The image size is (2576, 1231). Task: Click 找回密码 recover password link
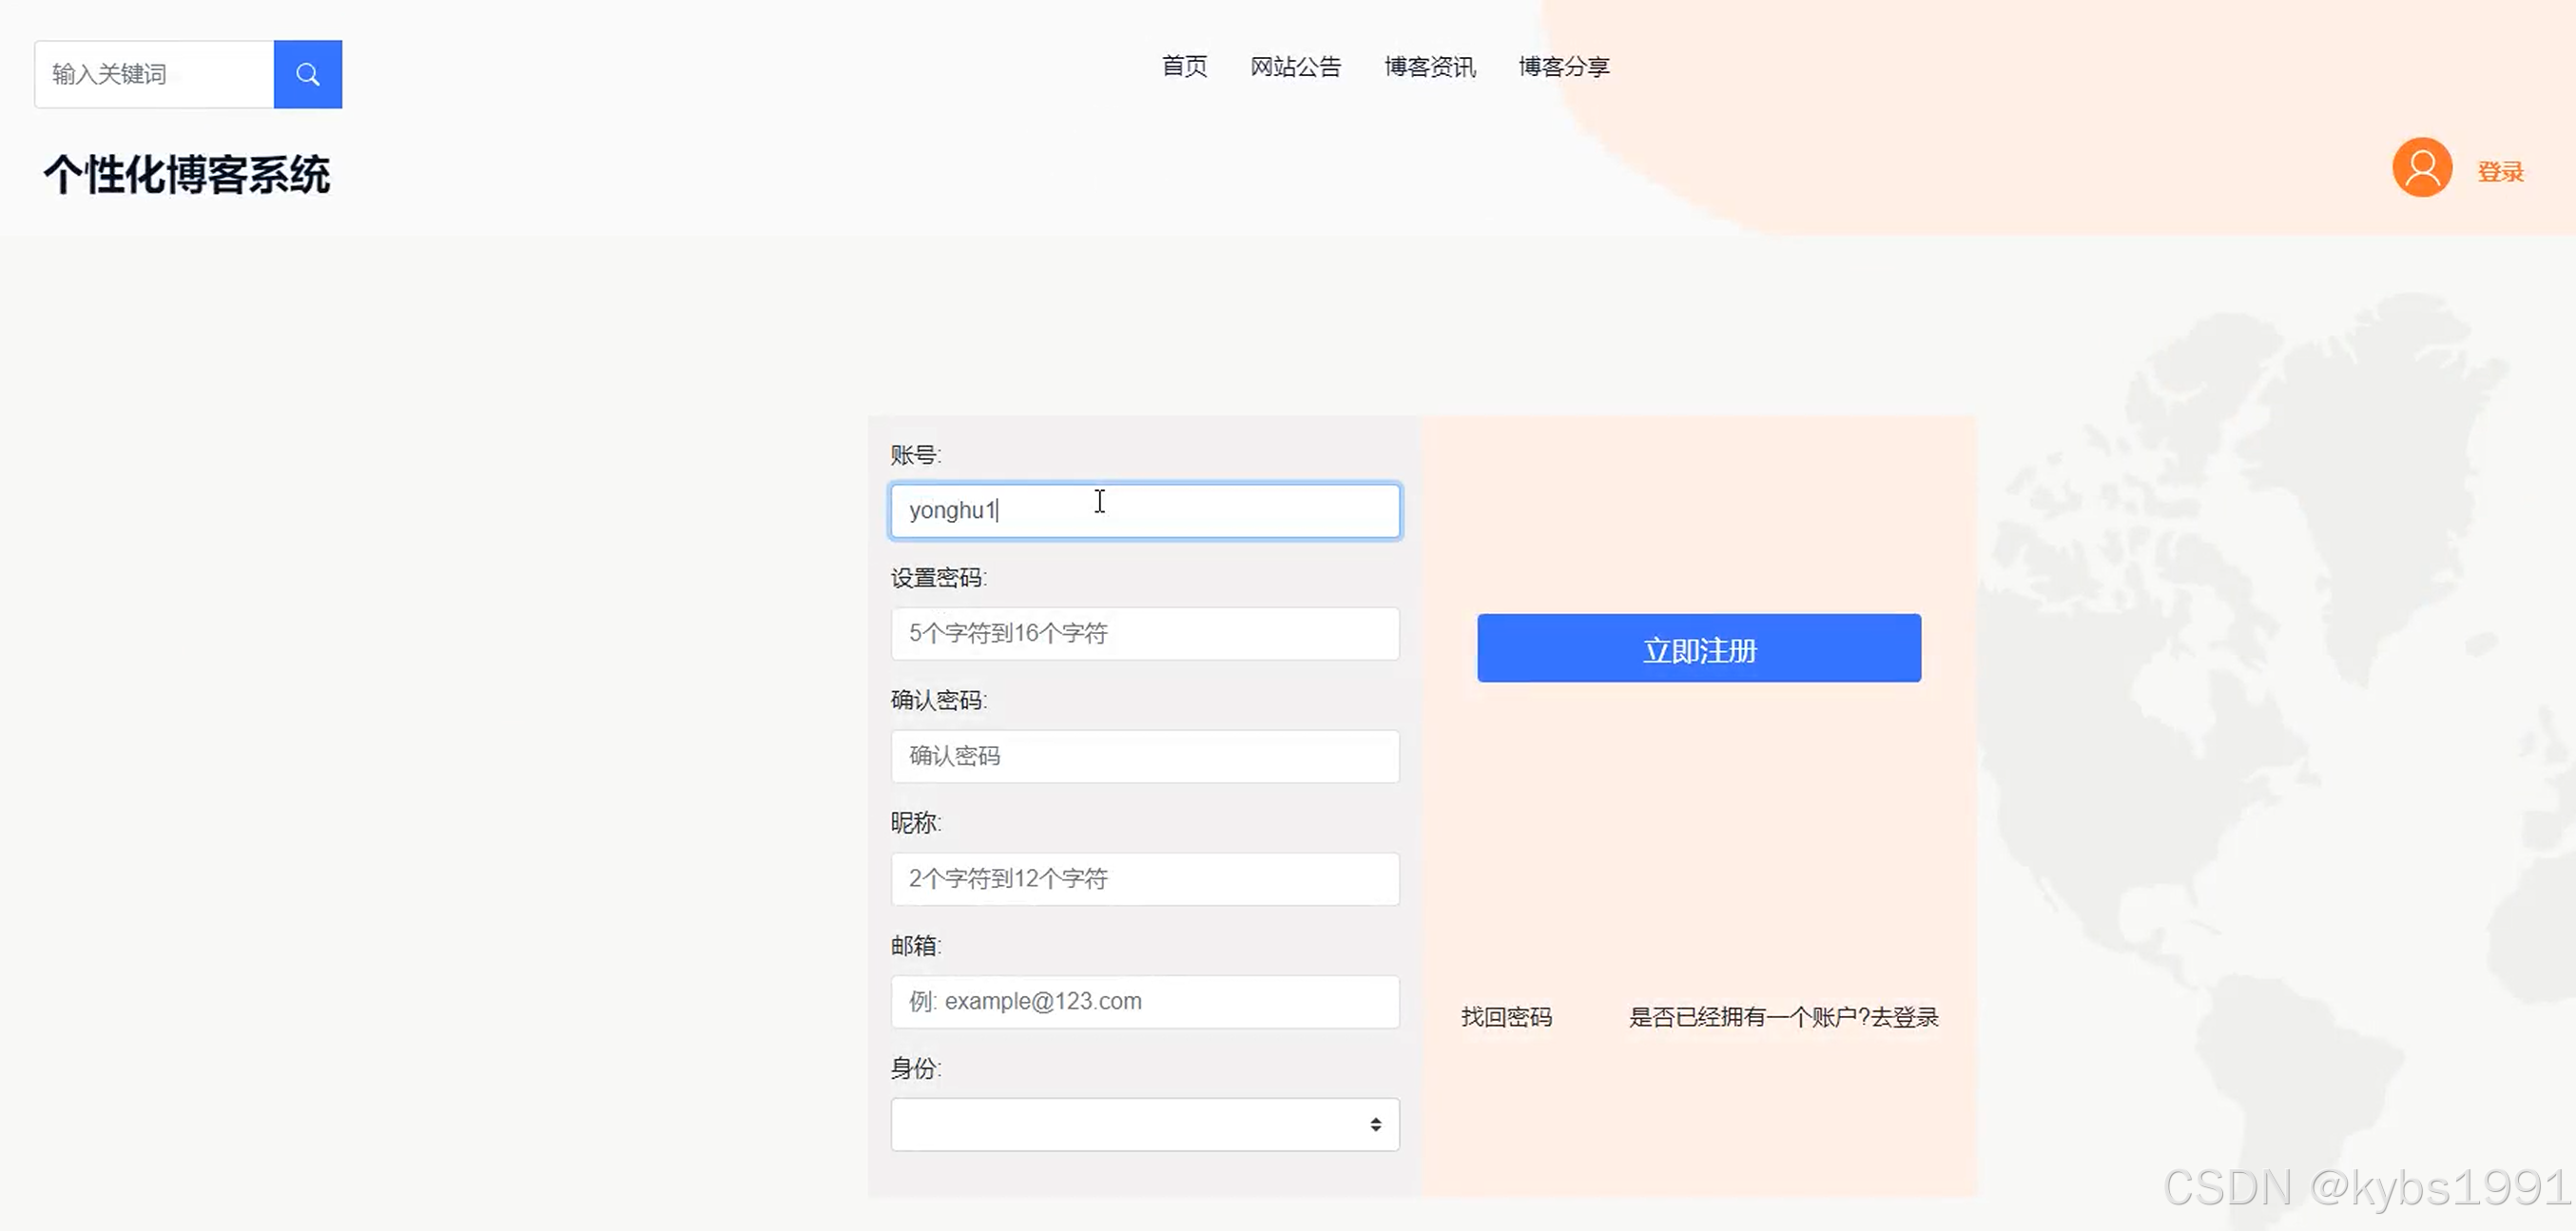(x=1506, y=1017)
